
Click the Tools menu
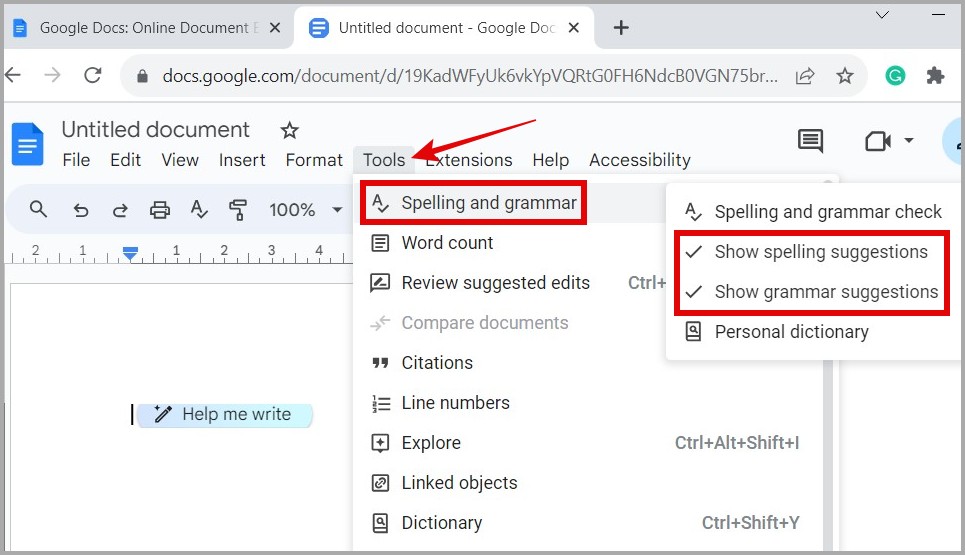coord(384,160)
